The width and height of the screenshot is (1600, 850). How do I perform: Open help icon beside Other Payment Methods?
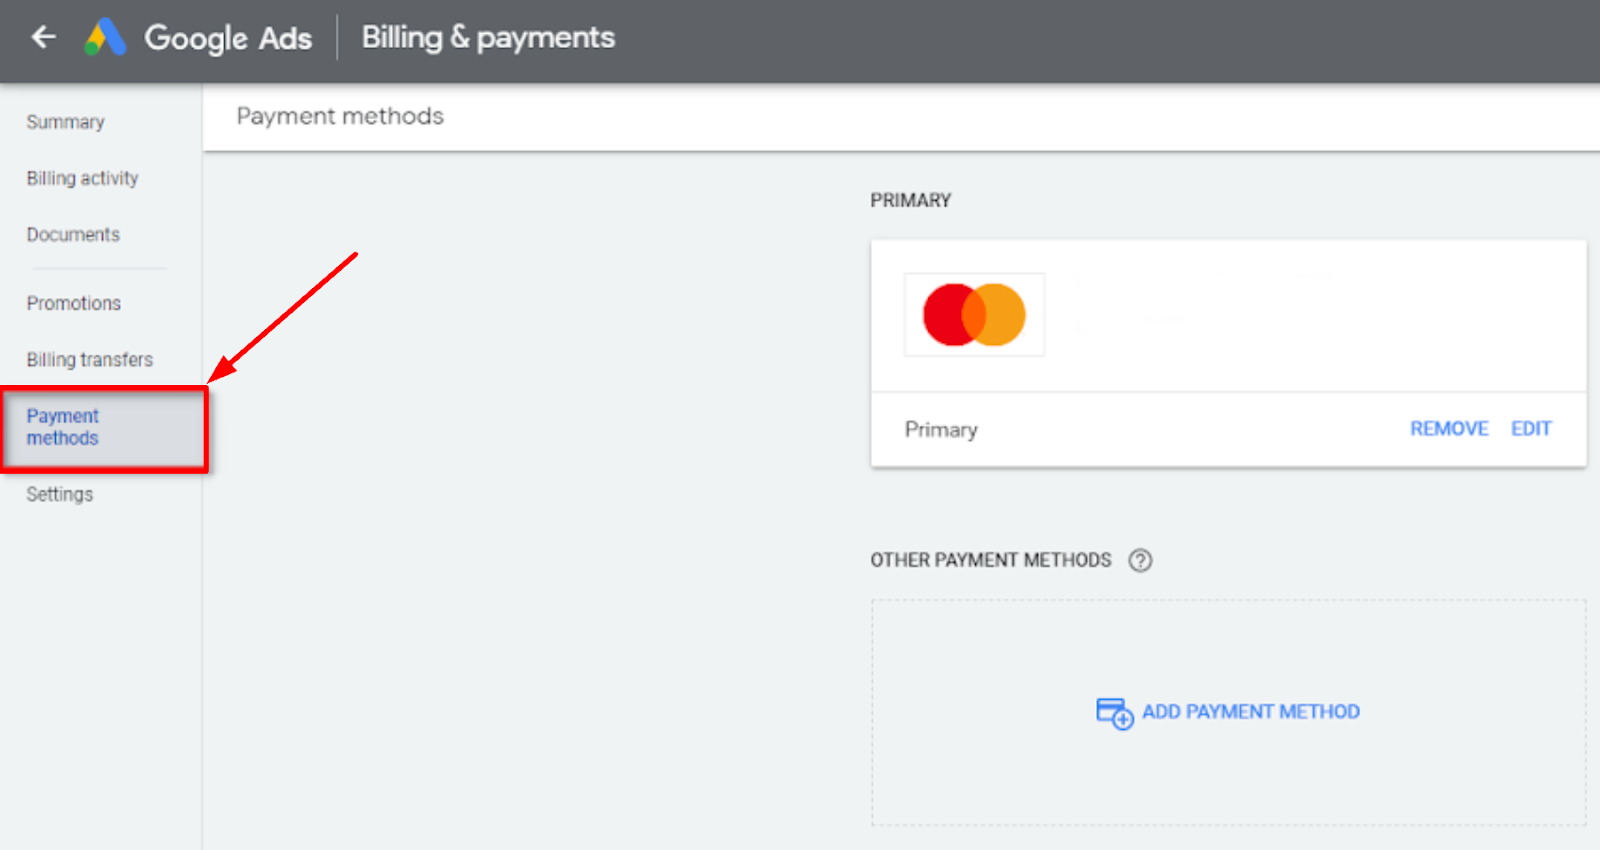(1140, 560)
